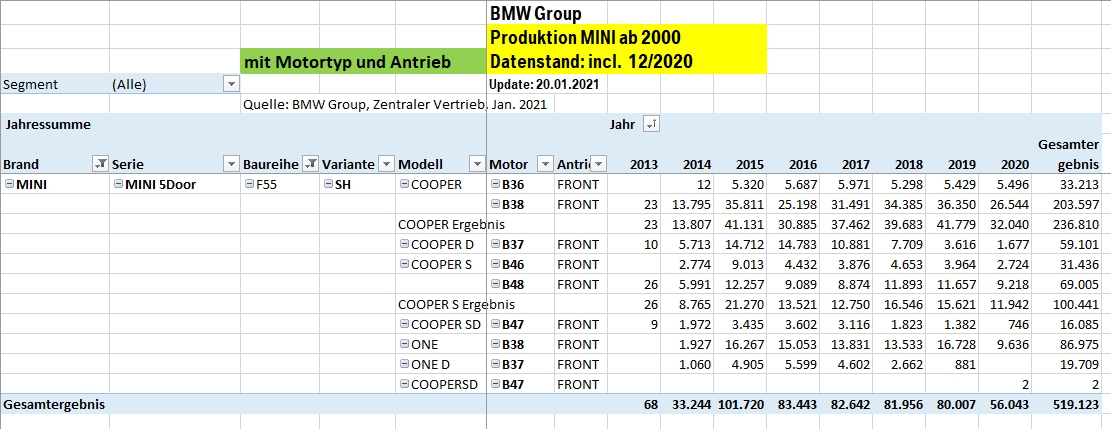Click the yellow Produktion MINI ab 2000 cell
Viewport: 1111px width, 429px height.
(x=626, y=38)
